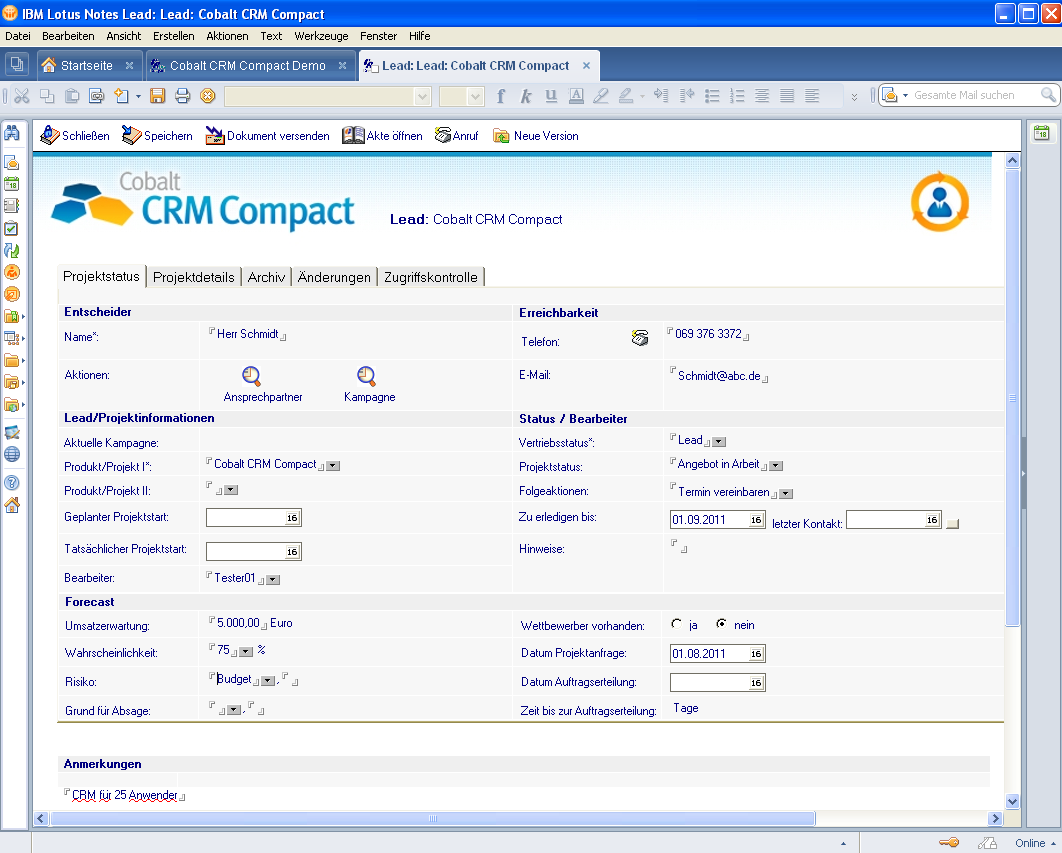The width and height of the screenshot is (1062, 853).
Task: Select 'nein' for Wettbewerber vorhanden
Action: click(722, 624)
